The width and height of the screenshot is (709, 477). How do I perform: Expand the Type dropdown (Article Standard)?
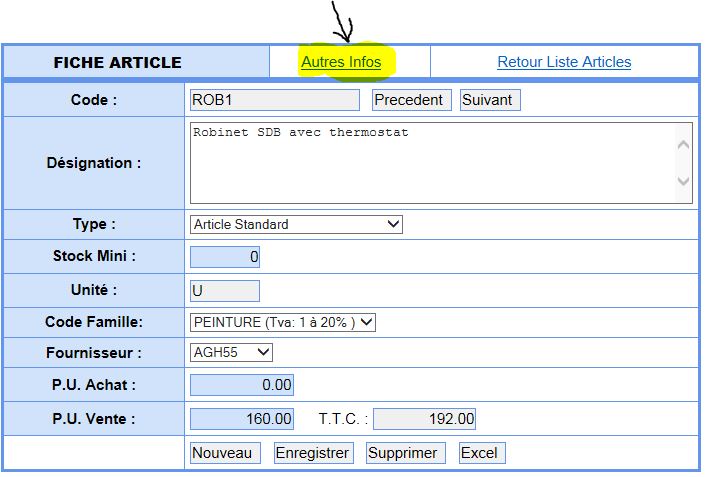tap(296, 224)
